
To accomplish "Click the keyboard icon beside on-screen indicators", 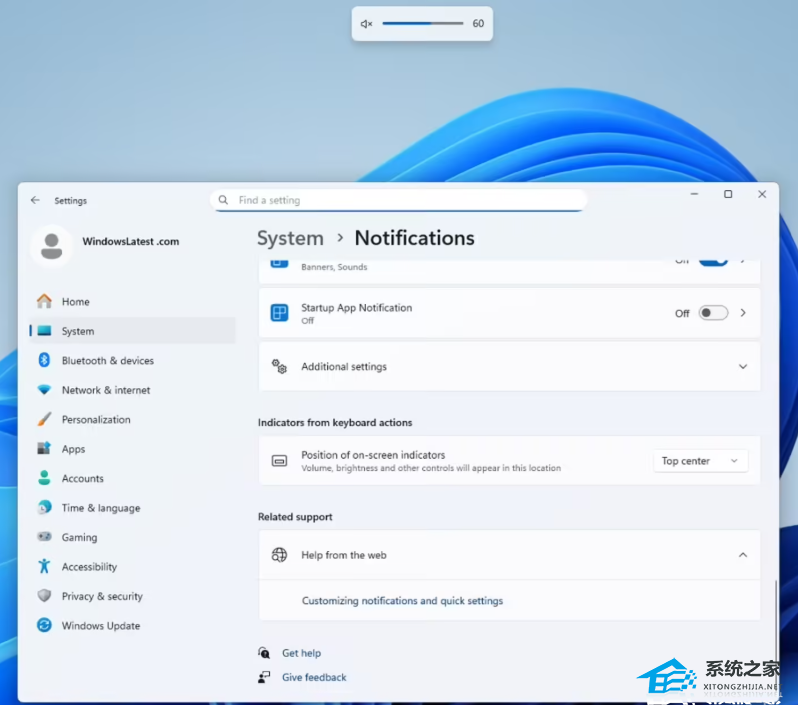I will pos(280,461).
